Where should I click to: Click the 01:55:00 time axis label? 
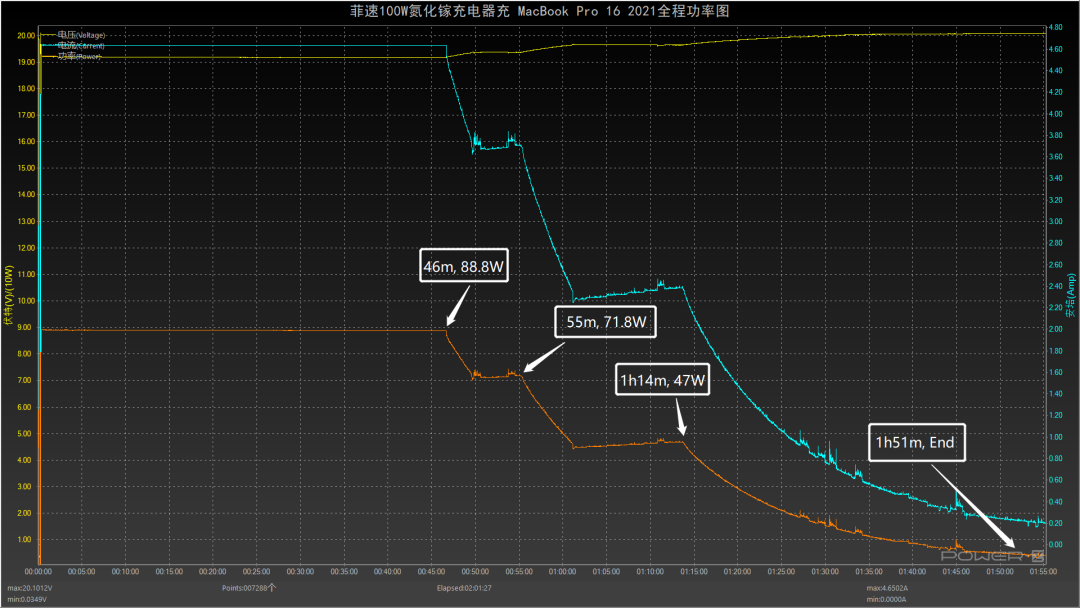(x=1043, y=572)
